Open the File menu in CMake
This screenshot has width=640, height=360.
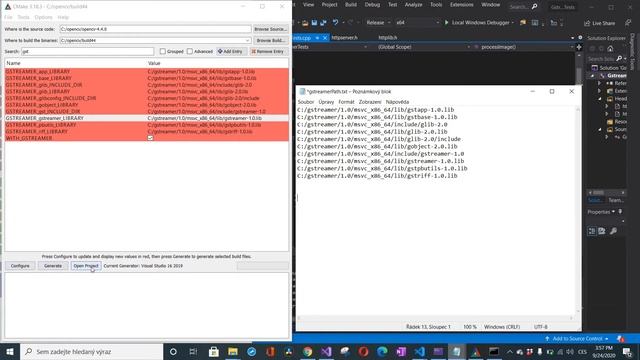(8, 17)
